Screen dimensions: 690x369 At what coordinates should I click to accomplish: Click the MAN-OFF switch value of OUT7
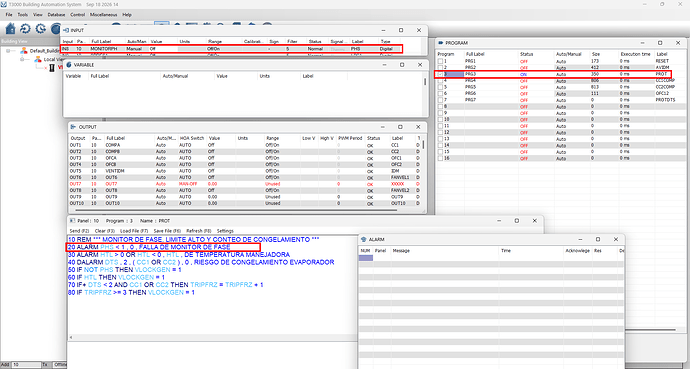[188, 184]
